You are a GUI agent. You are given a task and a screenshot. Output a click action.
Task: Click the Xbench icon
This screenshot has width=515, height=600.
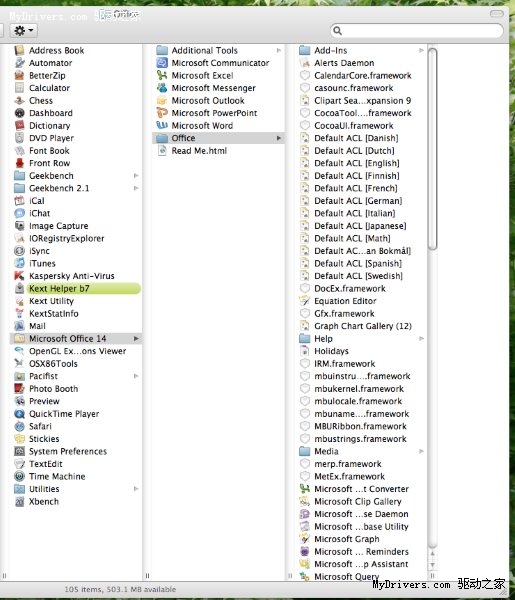tap(19, 502)
